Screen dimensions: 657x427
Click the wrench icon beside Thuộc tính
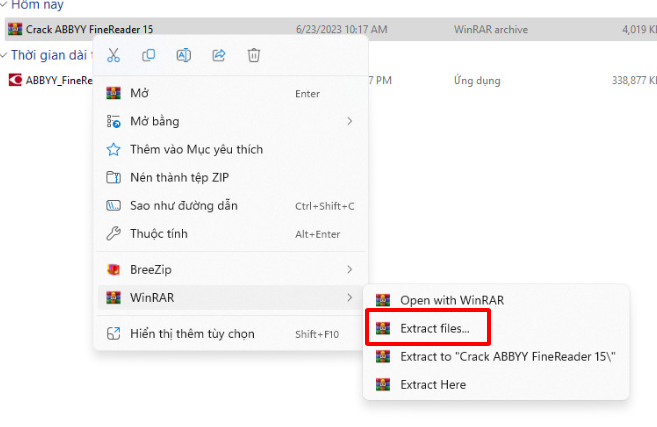[x=113, y=233]
